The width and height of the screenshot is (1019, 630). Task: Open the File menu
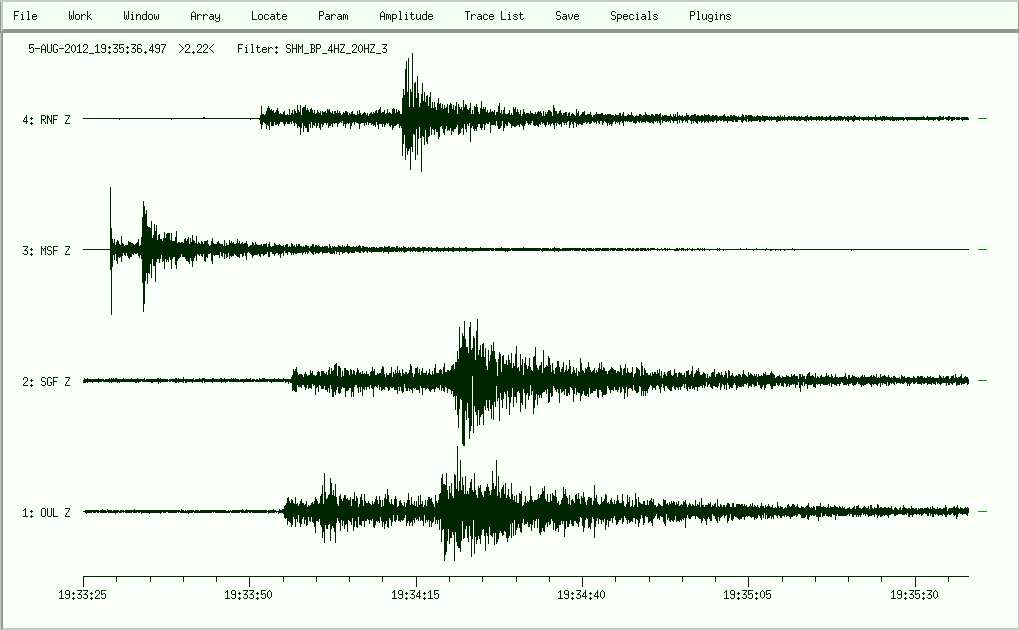(25, 16)
